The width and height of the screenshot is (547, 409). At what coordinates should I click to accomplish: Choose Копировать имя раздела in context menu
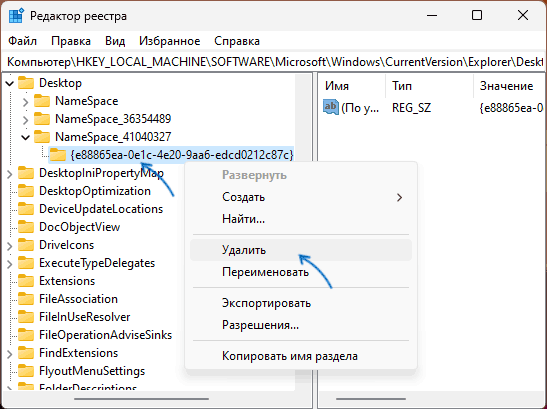click(301, 356)
